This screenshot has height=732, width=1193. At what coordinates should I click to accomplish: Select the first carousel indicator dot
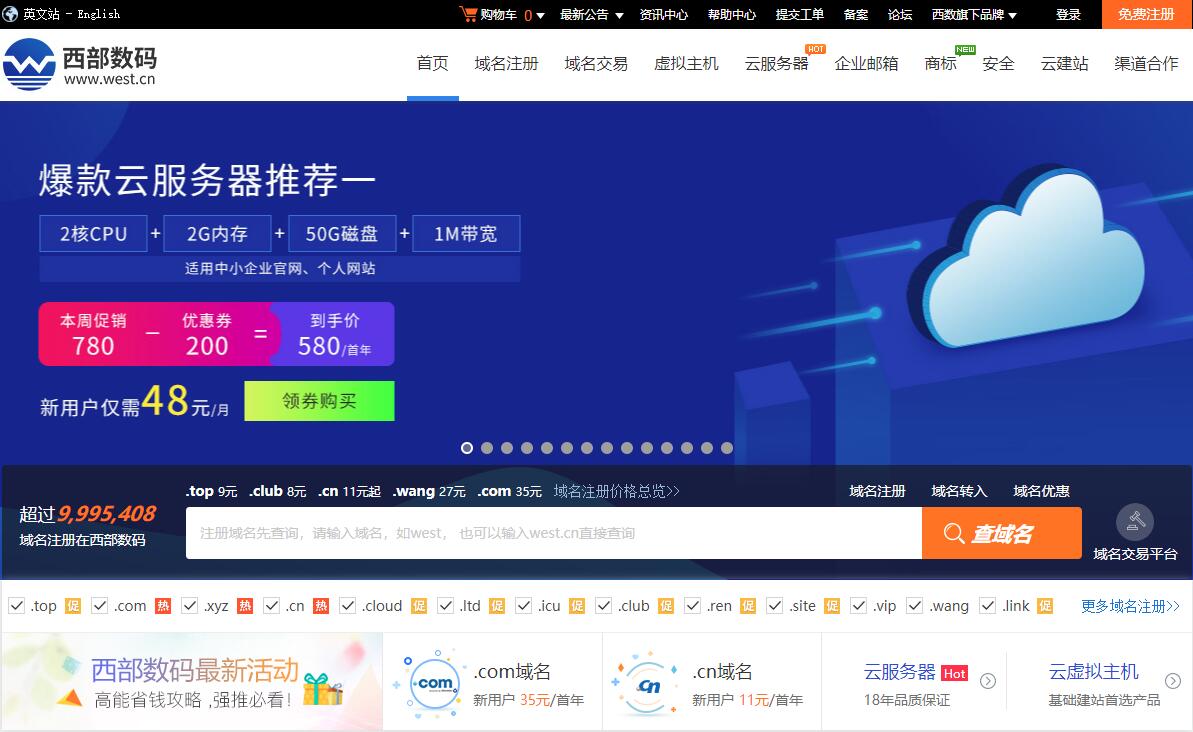point(466,448)
